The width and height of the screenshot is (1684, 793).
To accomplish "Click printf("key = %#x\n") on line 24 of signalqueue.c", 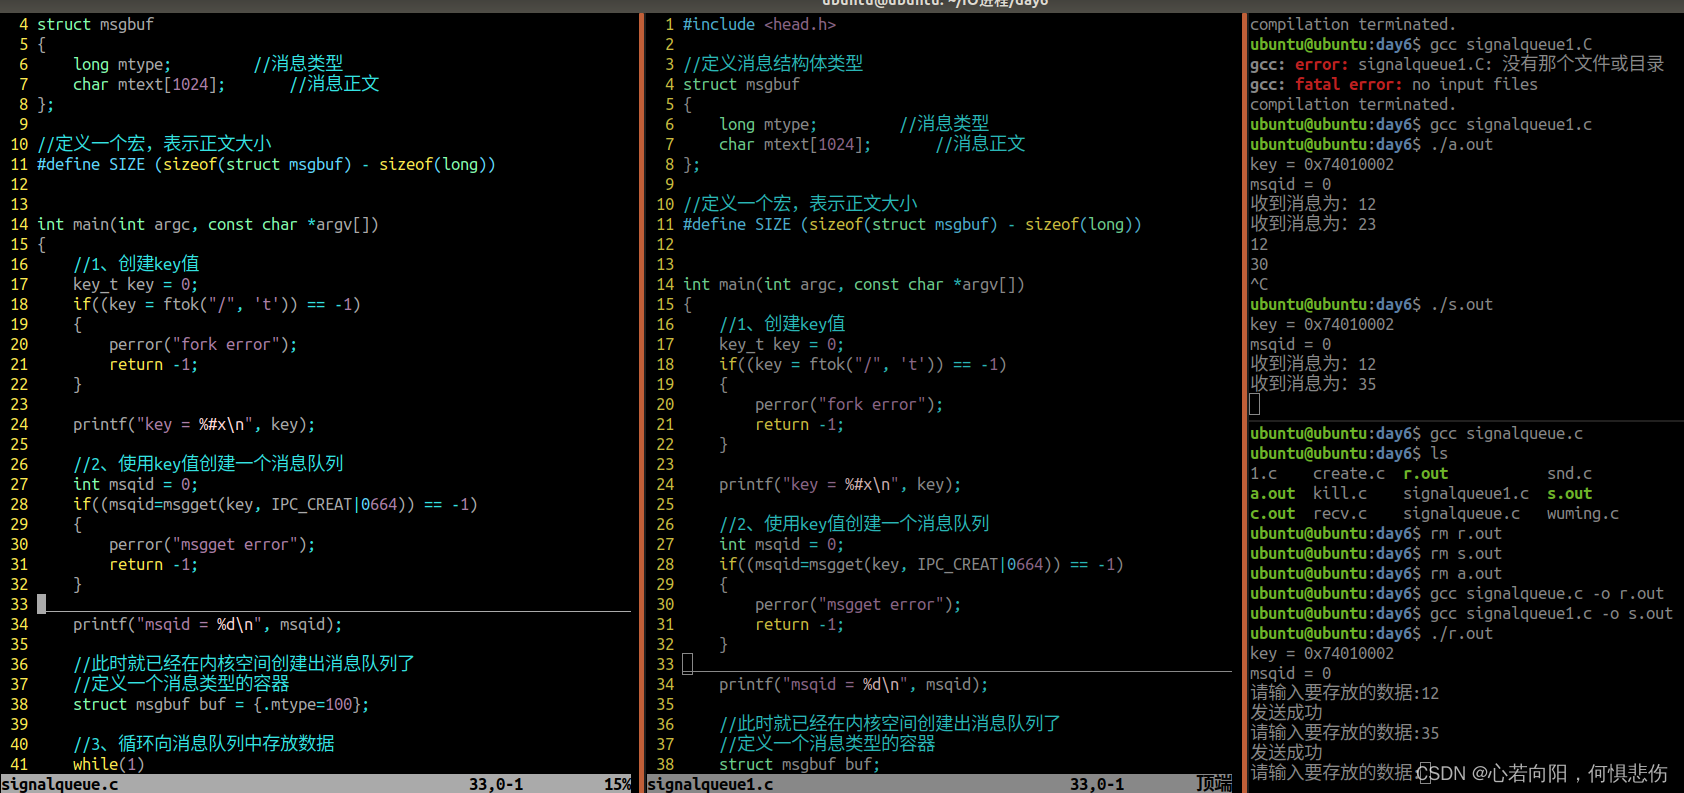I will coord(194,424).
